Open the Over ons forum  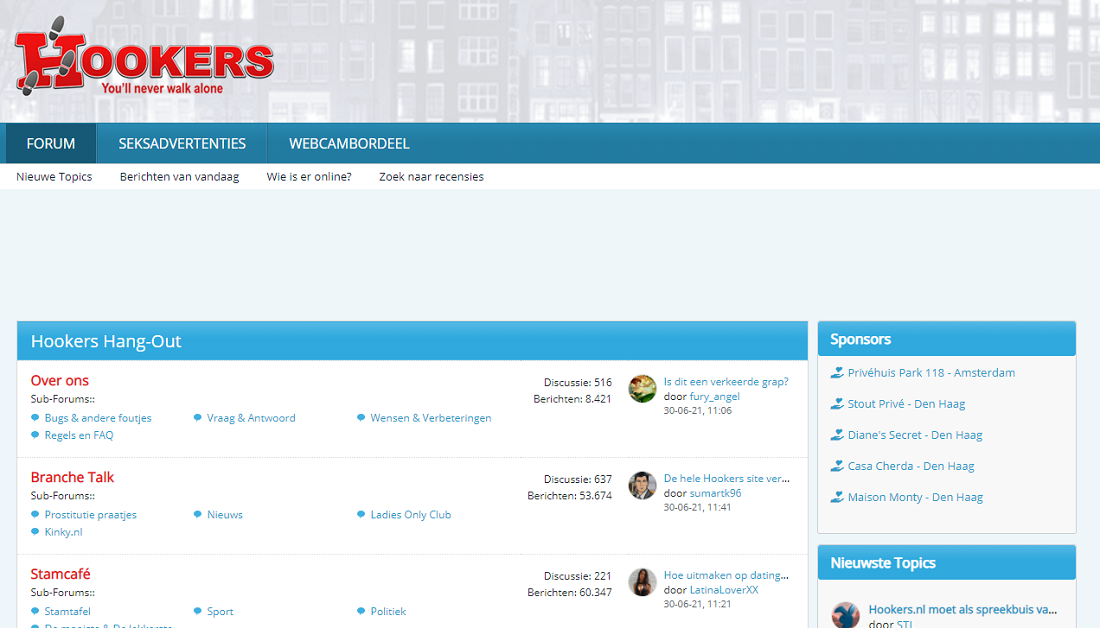[x=60, y=380]
